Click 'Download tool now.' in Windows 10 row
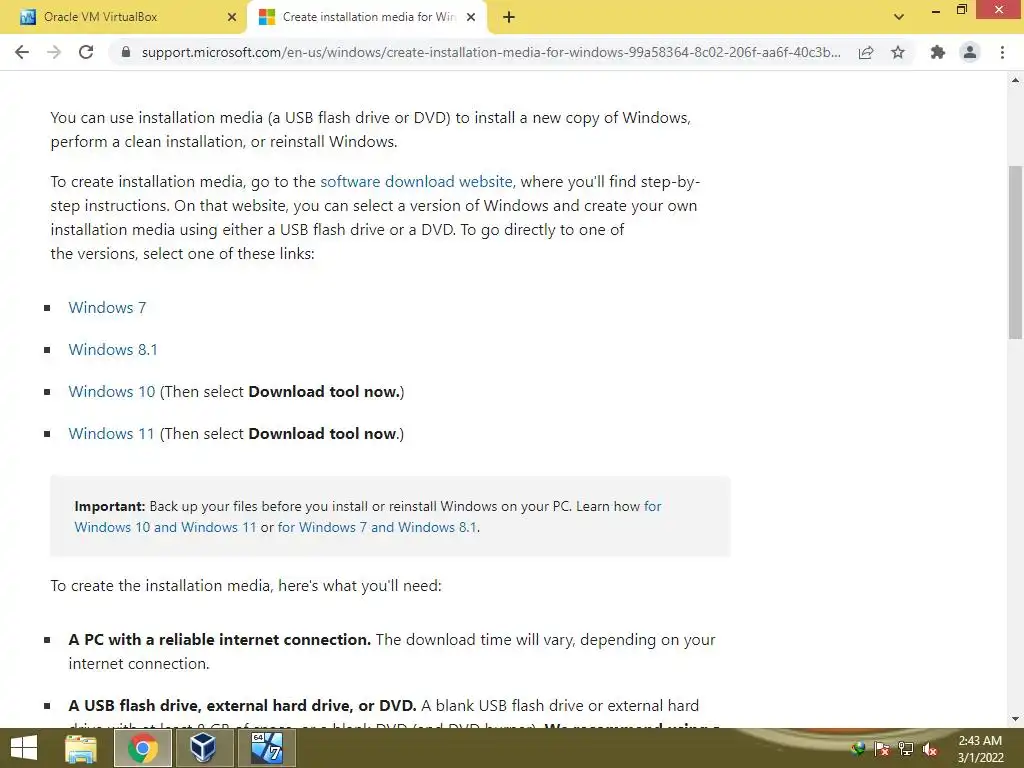Screen dimensions: 1024x768 325,391
